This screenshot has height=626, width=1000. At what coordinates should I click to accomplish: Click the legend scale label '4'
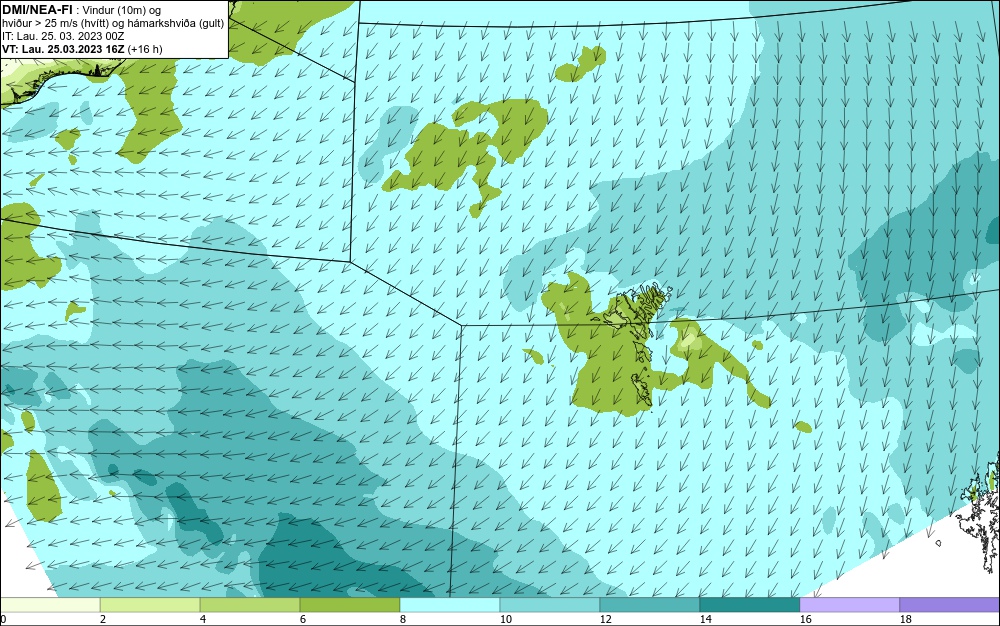click(203, 619)
